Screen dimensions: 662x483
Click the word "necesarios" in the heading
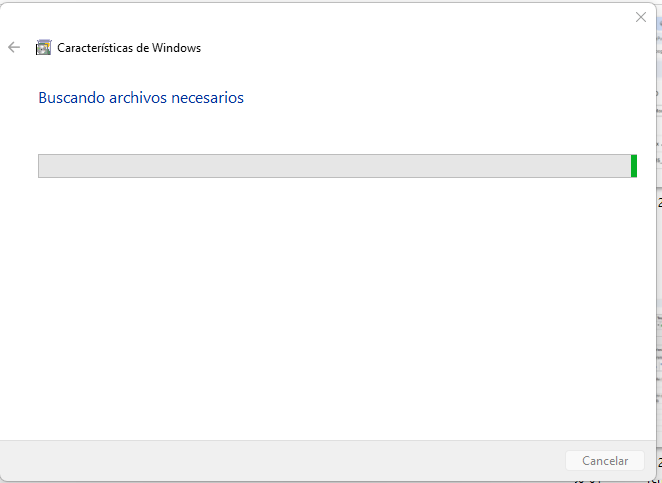point(208,98)
